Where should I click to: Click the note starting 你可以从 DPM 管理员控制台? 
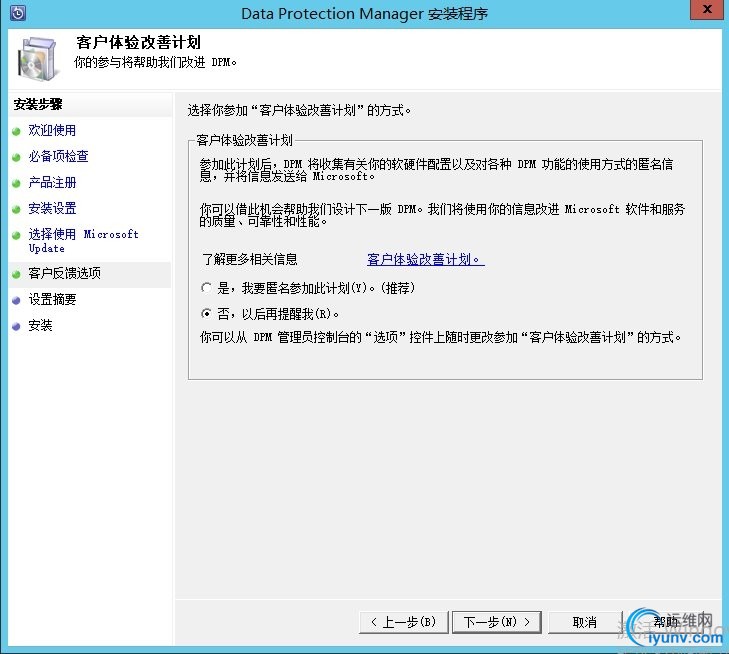441,337
